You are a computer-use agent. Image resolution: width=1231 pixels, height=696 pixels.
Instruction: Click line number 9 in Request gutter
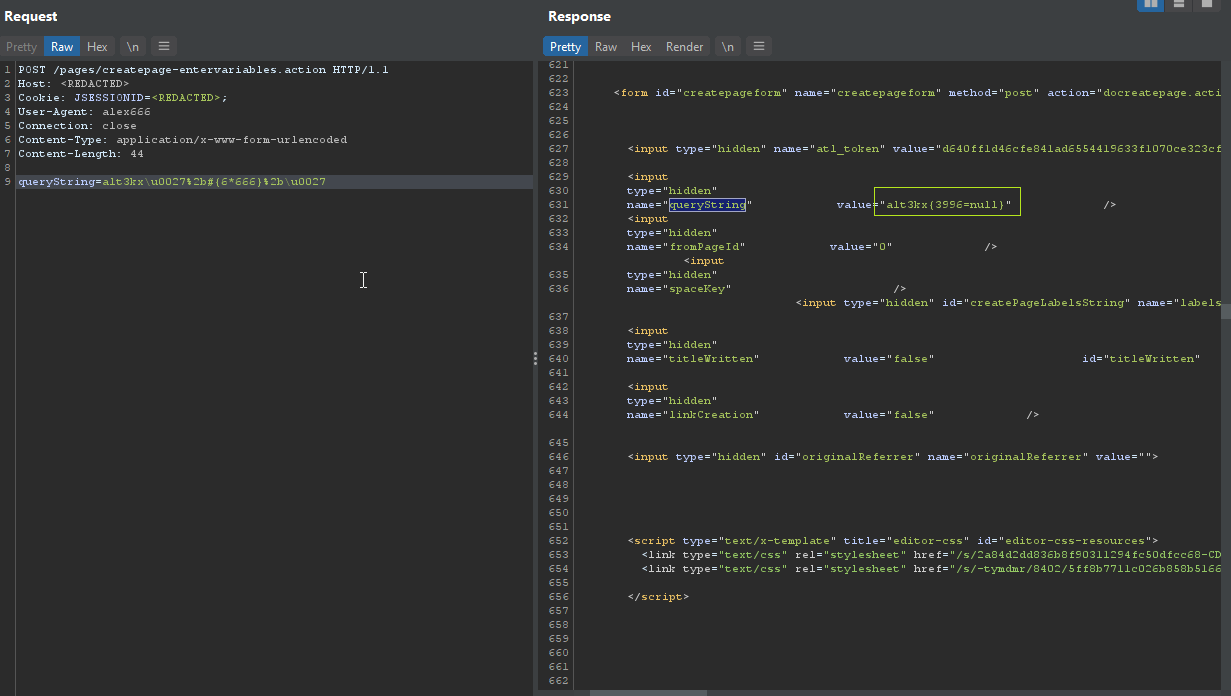(x=7, y=182)
